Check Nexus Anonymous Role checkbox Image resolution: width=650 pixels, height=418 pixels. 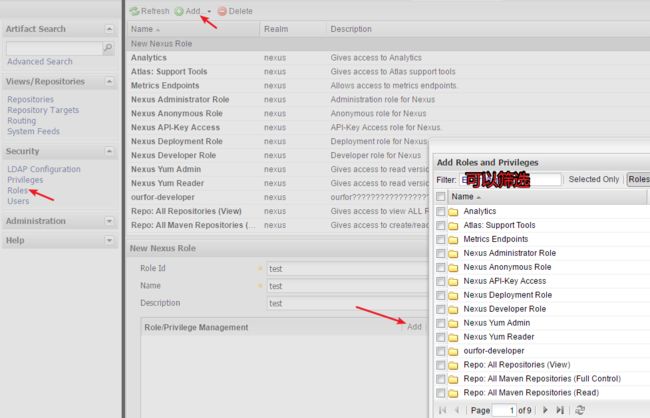pyautogui.click(x=441, y=267)
